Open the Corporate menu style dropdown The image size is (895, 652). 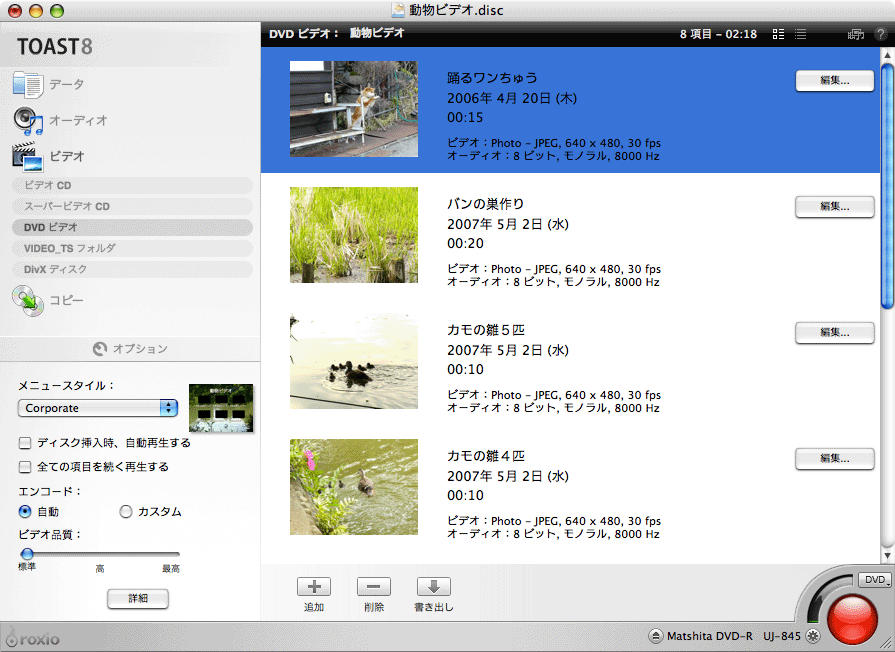tap(98, 408)
